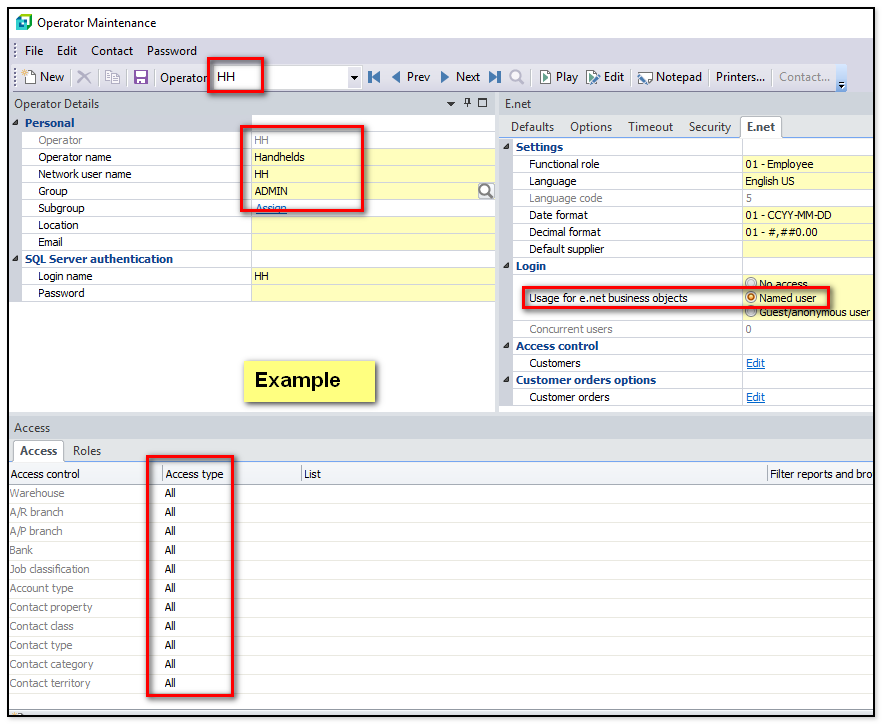
Task: Jump to last operator record icon
Action: (495, 77)
